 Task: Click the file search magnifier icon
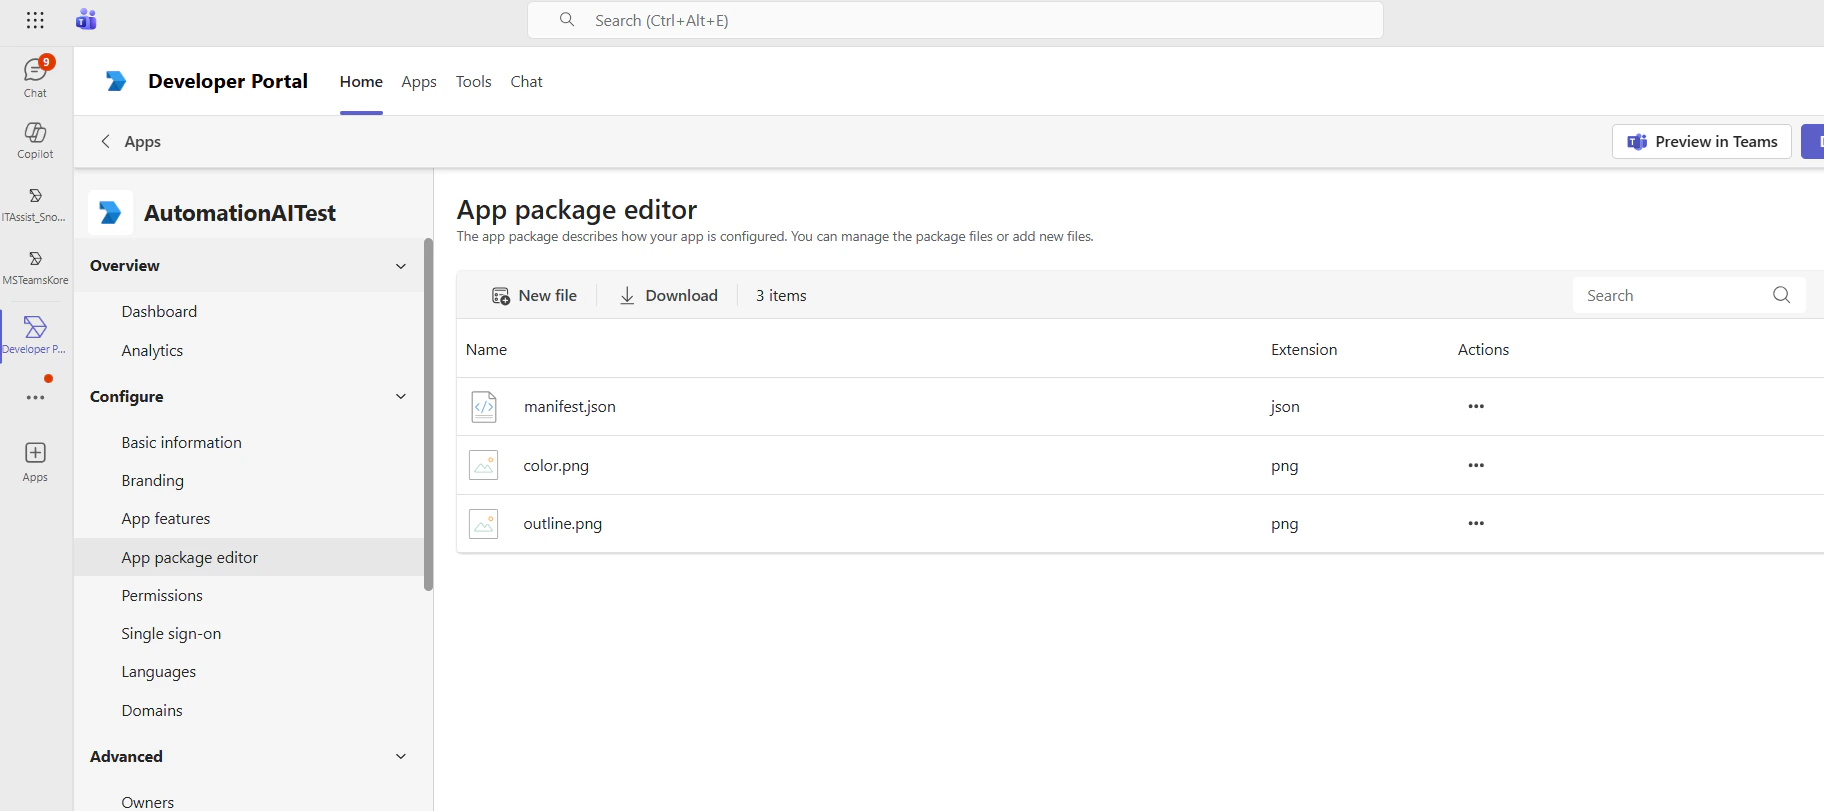1781,295
